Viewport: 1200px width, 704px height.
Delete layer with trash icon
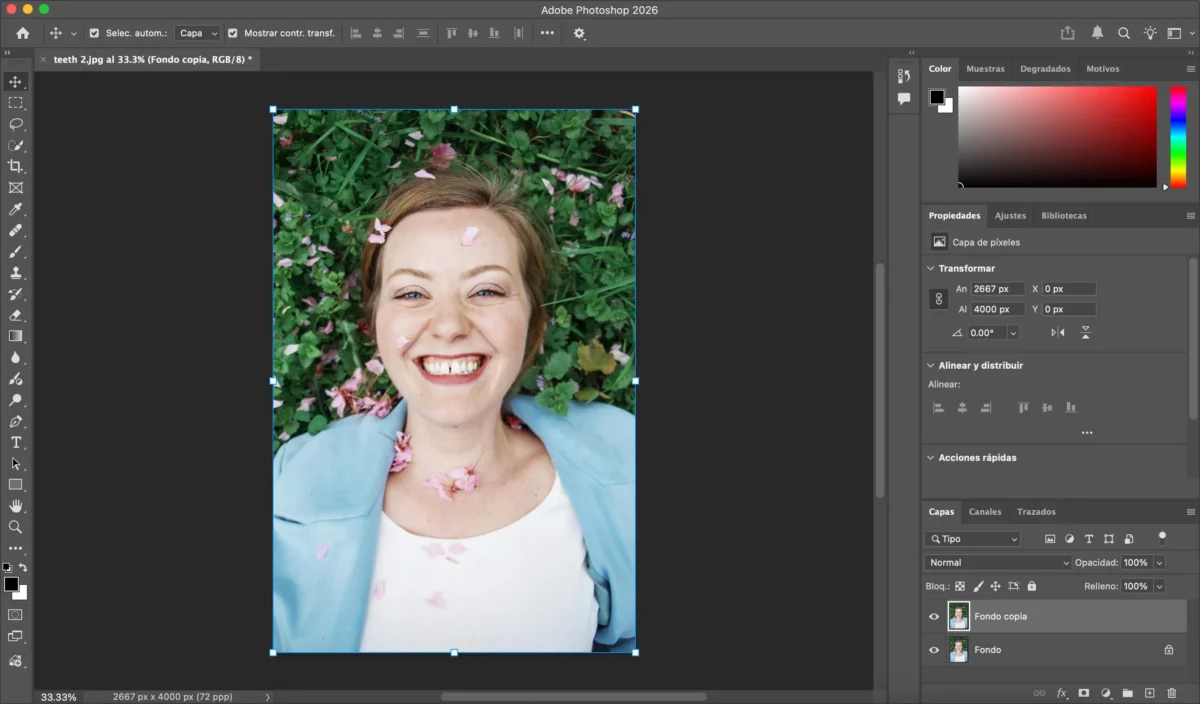point(1172,693)
